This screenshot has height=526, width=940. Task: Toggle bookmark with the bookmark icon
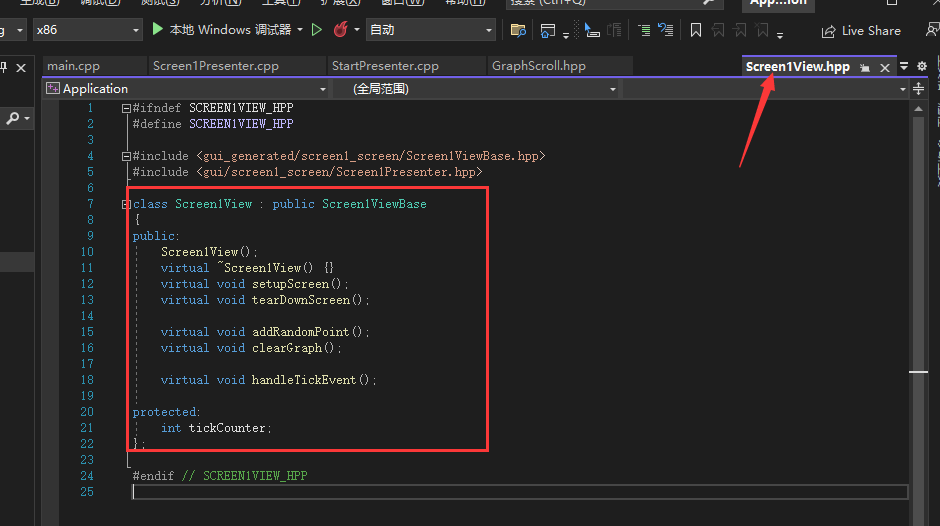coord(695,30)
